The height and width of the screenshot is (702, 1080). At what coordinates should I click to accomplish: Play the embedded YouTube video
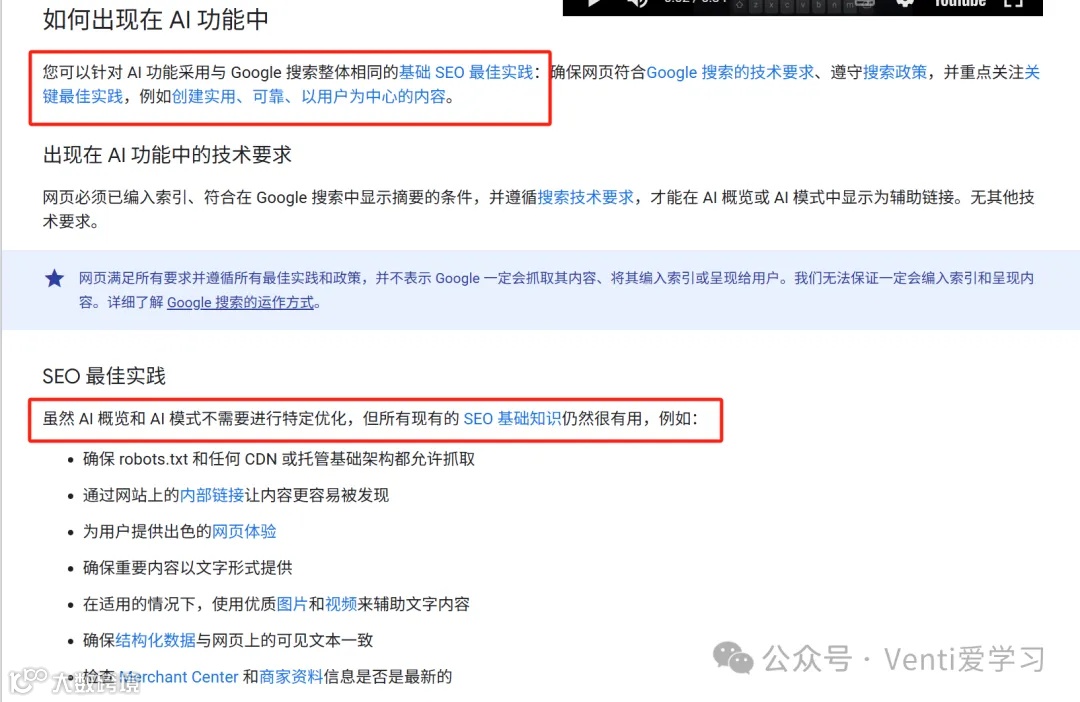[594, 3]
